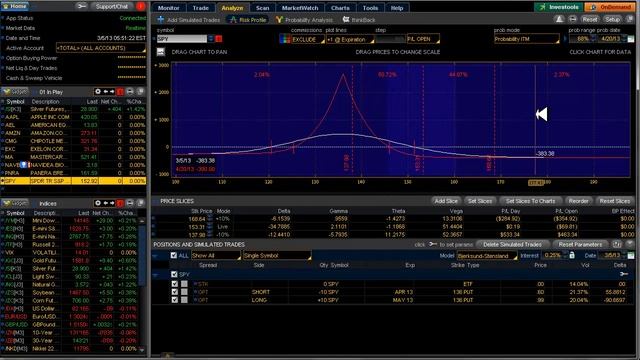Screen dimensions: 640x360
Task: Click the Add Slice button
Action: point(446,201)
